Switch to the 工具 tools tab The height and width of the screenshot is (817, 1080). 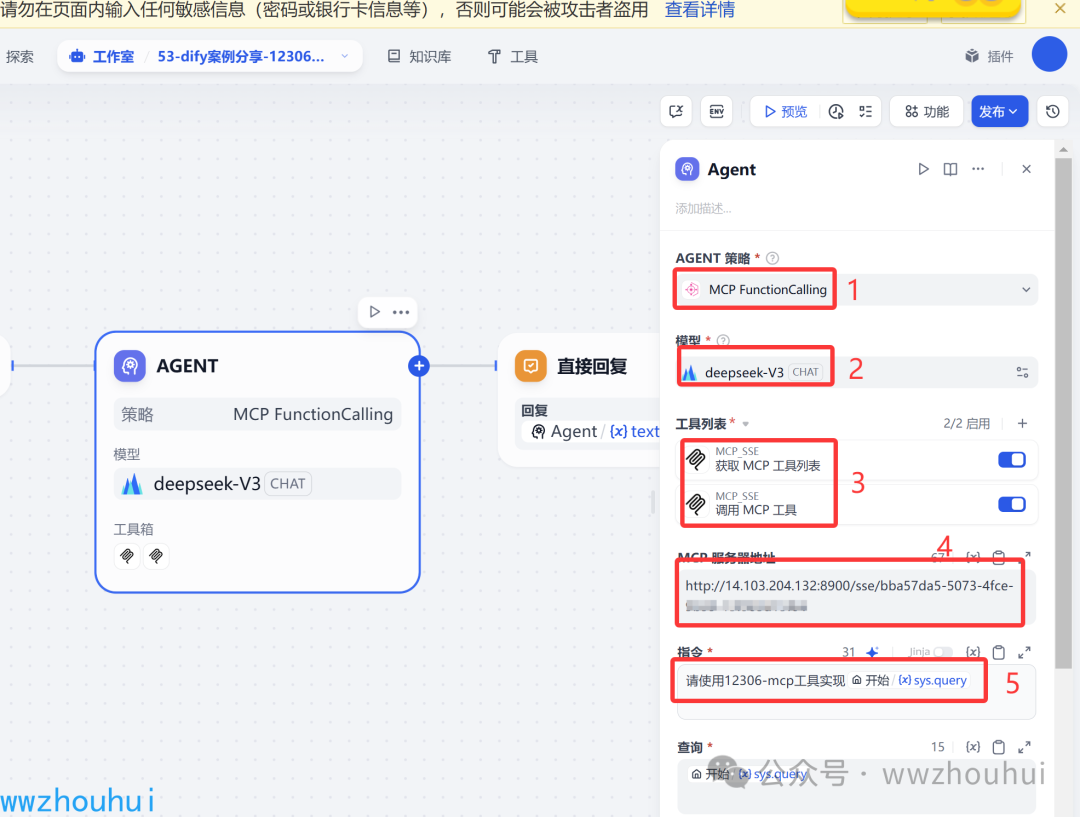click(513, 56)
